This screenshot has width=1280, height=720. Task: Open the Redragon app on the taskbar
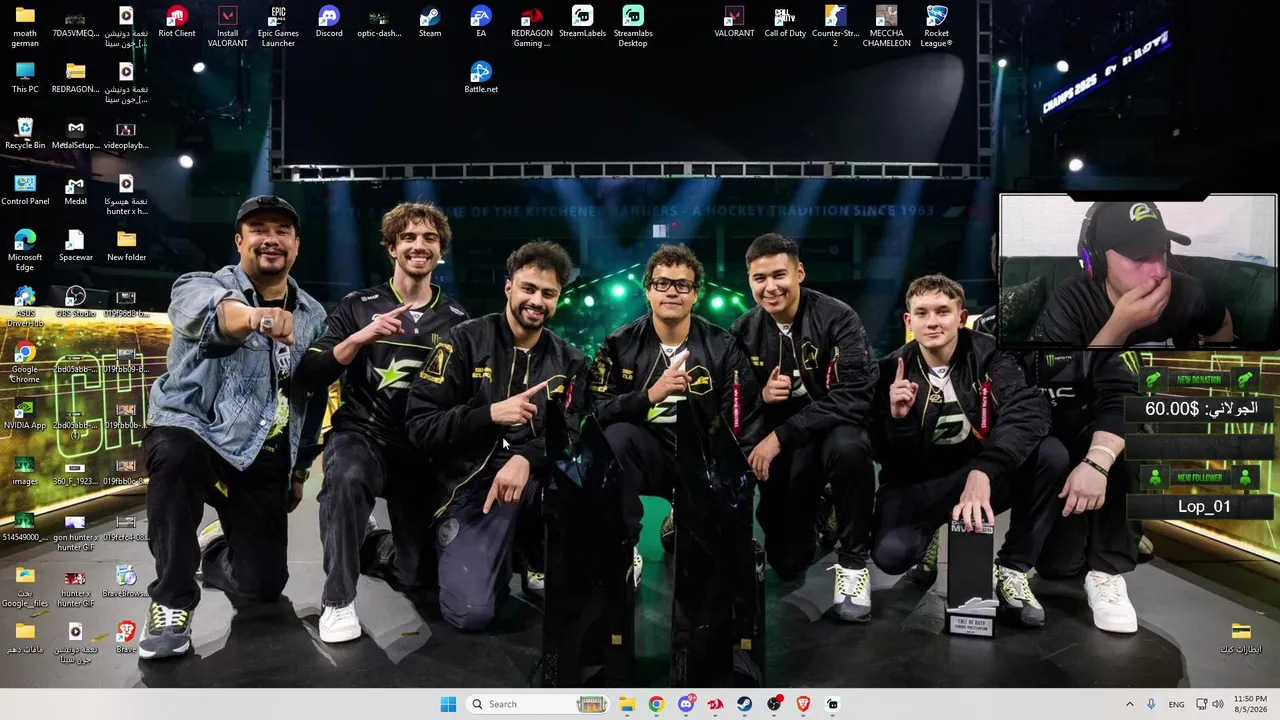(x=715, y=704)
